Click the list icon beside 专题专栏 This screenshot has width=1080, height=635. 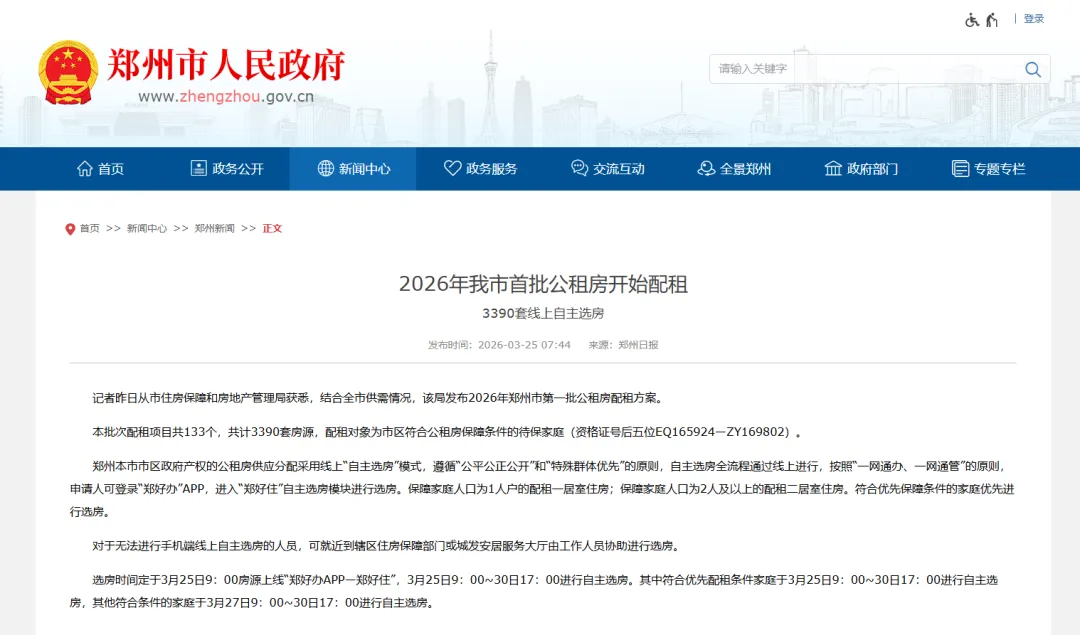tap(960, 168)
